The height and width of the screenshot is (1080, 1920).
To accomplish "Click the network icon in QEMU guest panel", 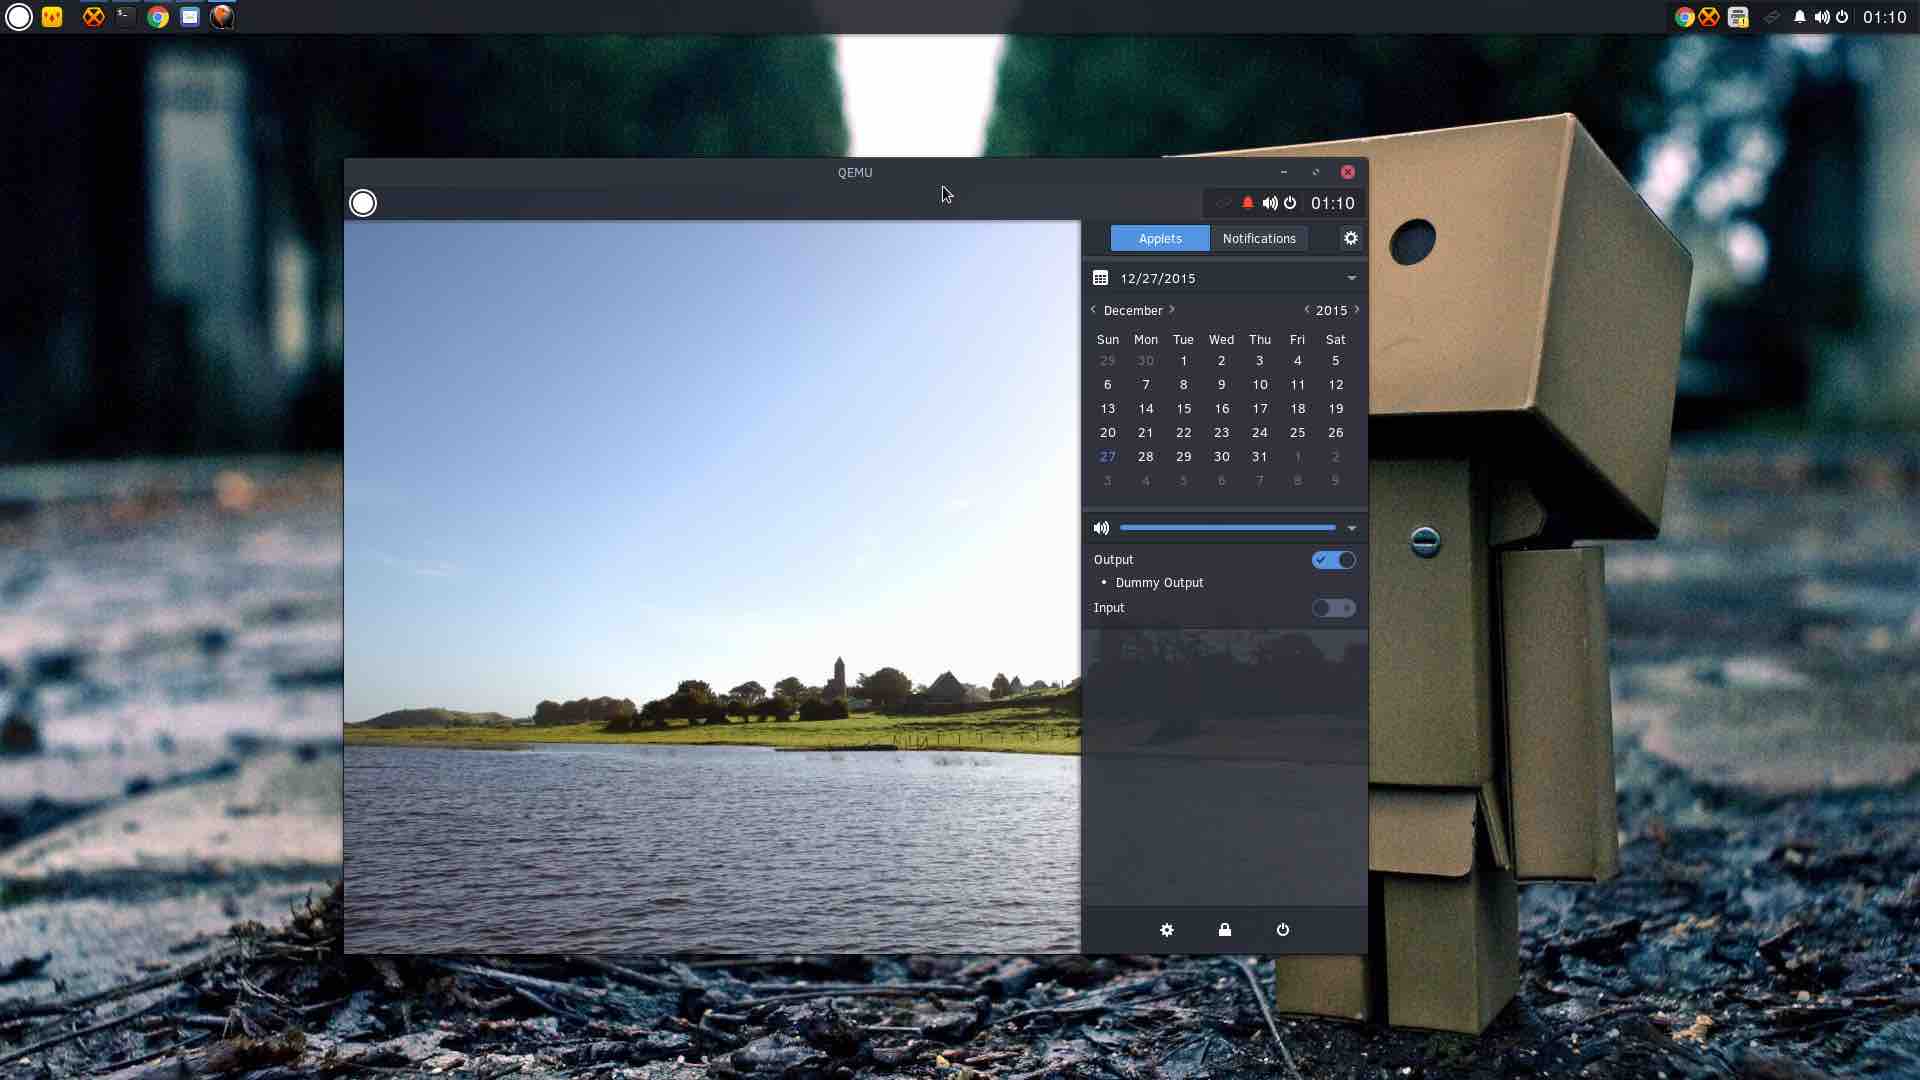I will pyautogui.click(x=1222, y=203).
